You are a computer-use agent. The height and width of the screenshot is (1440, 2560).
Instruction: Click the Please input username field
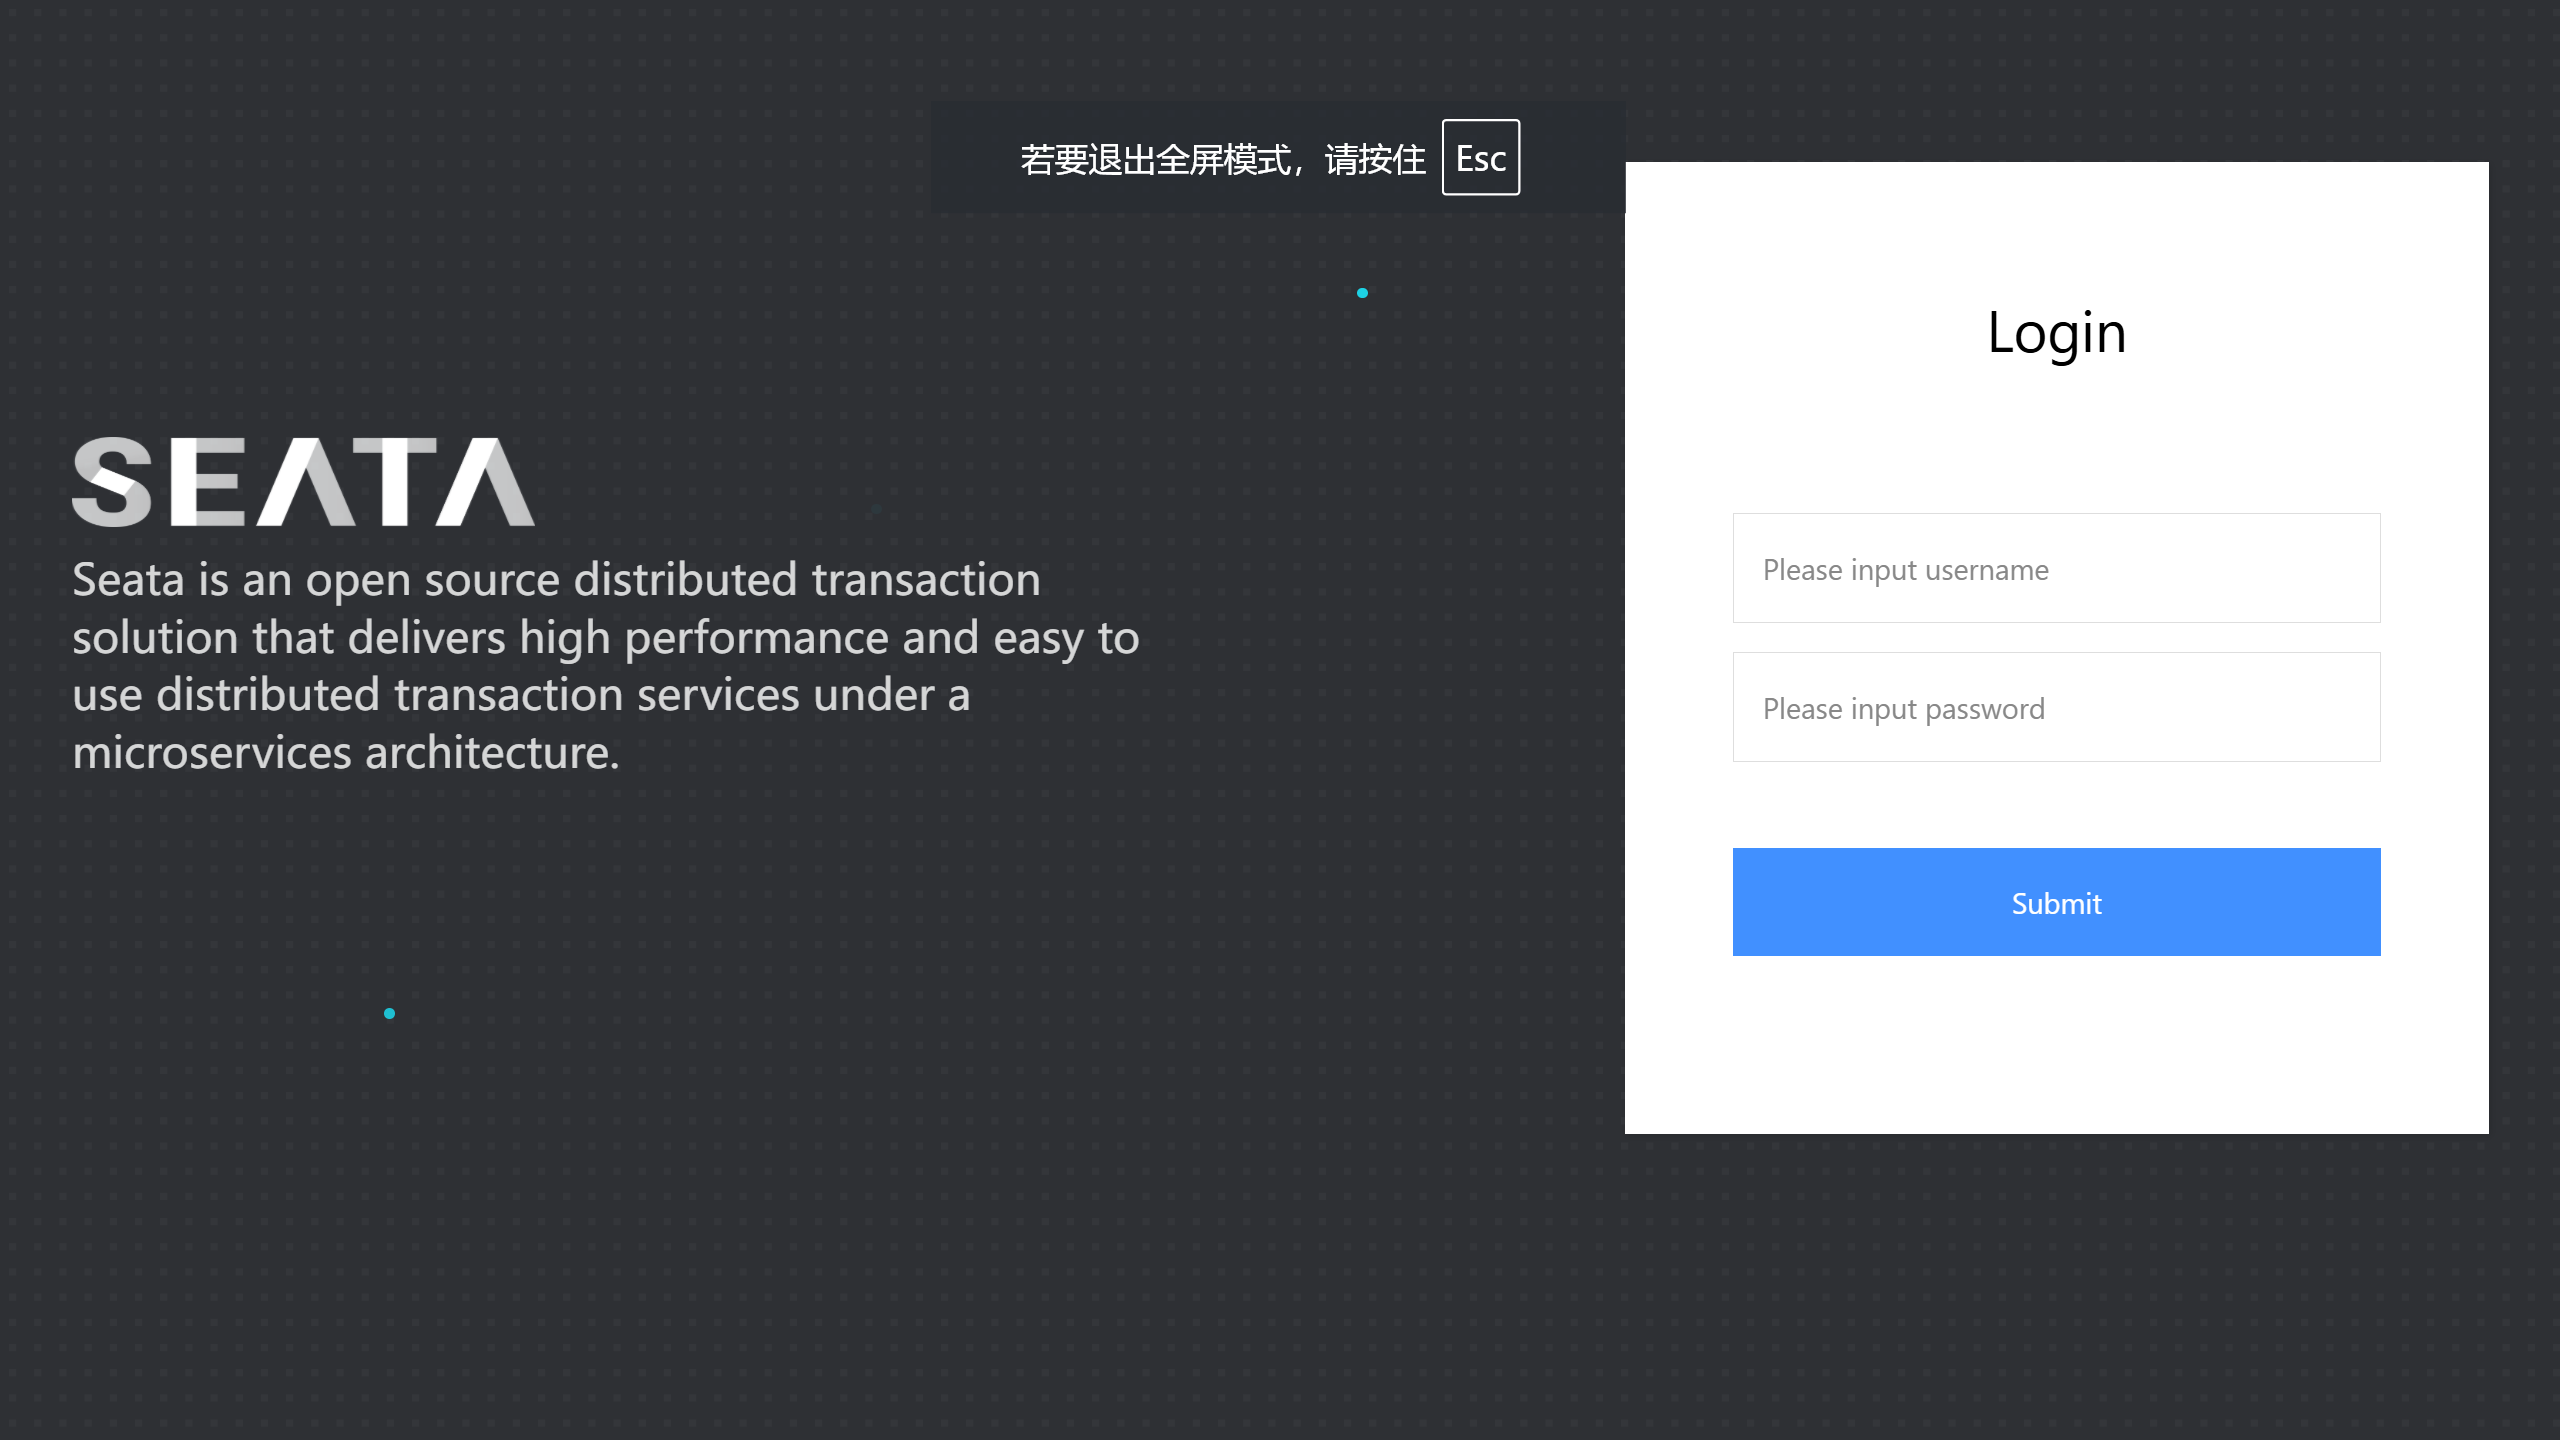point(2056,568)
